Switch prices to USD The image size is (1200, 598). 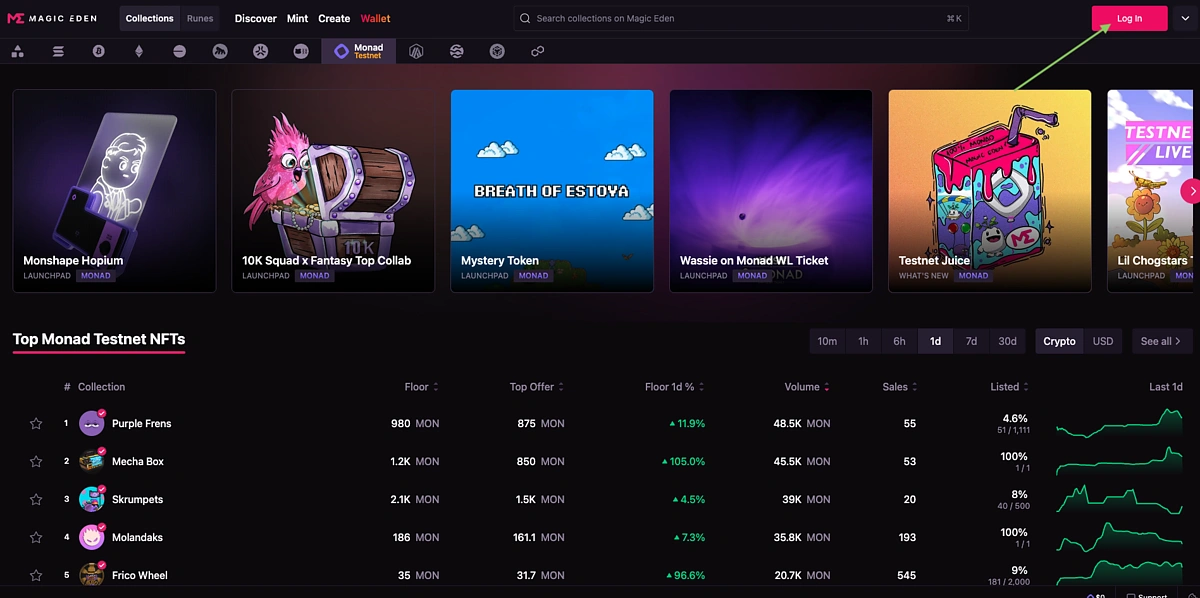click(x=1103, y=341)
